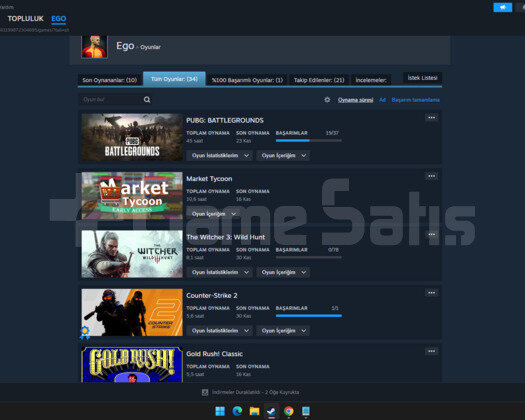Screen dimensions: 525x420
Task: Expand Witcher 3 Oyun İçeriğim dropdown
Action: (x=283, y=272)
